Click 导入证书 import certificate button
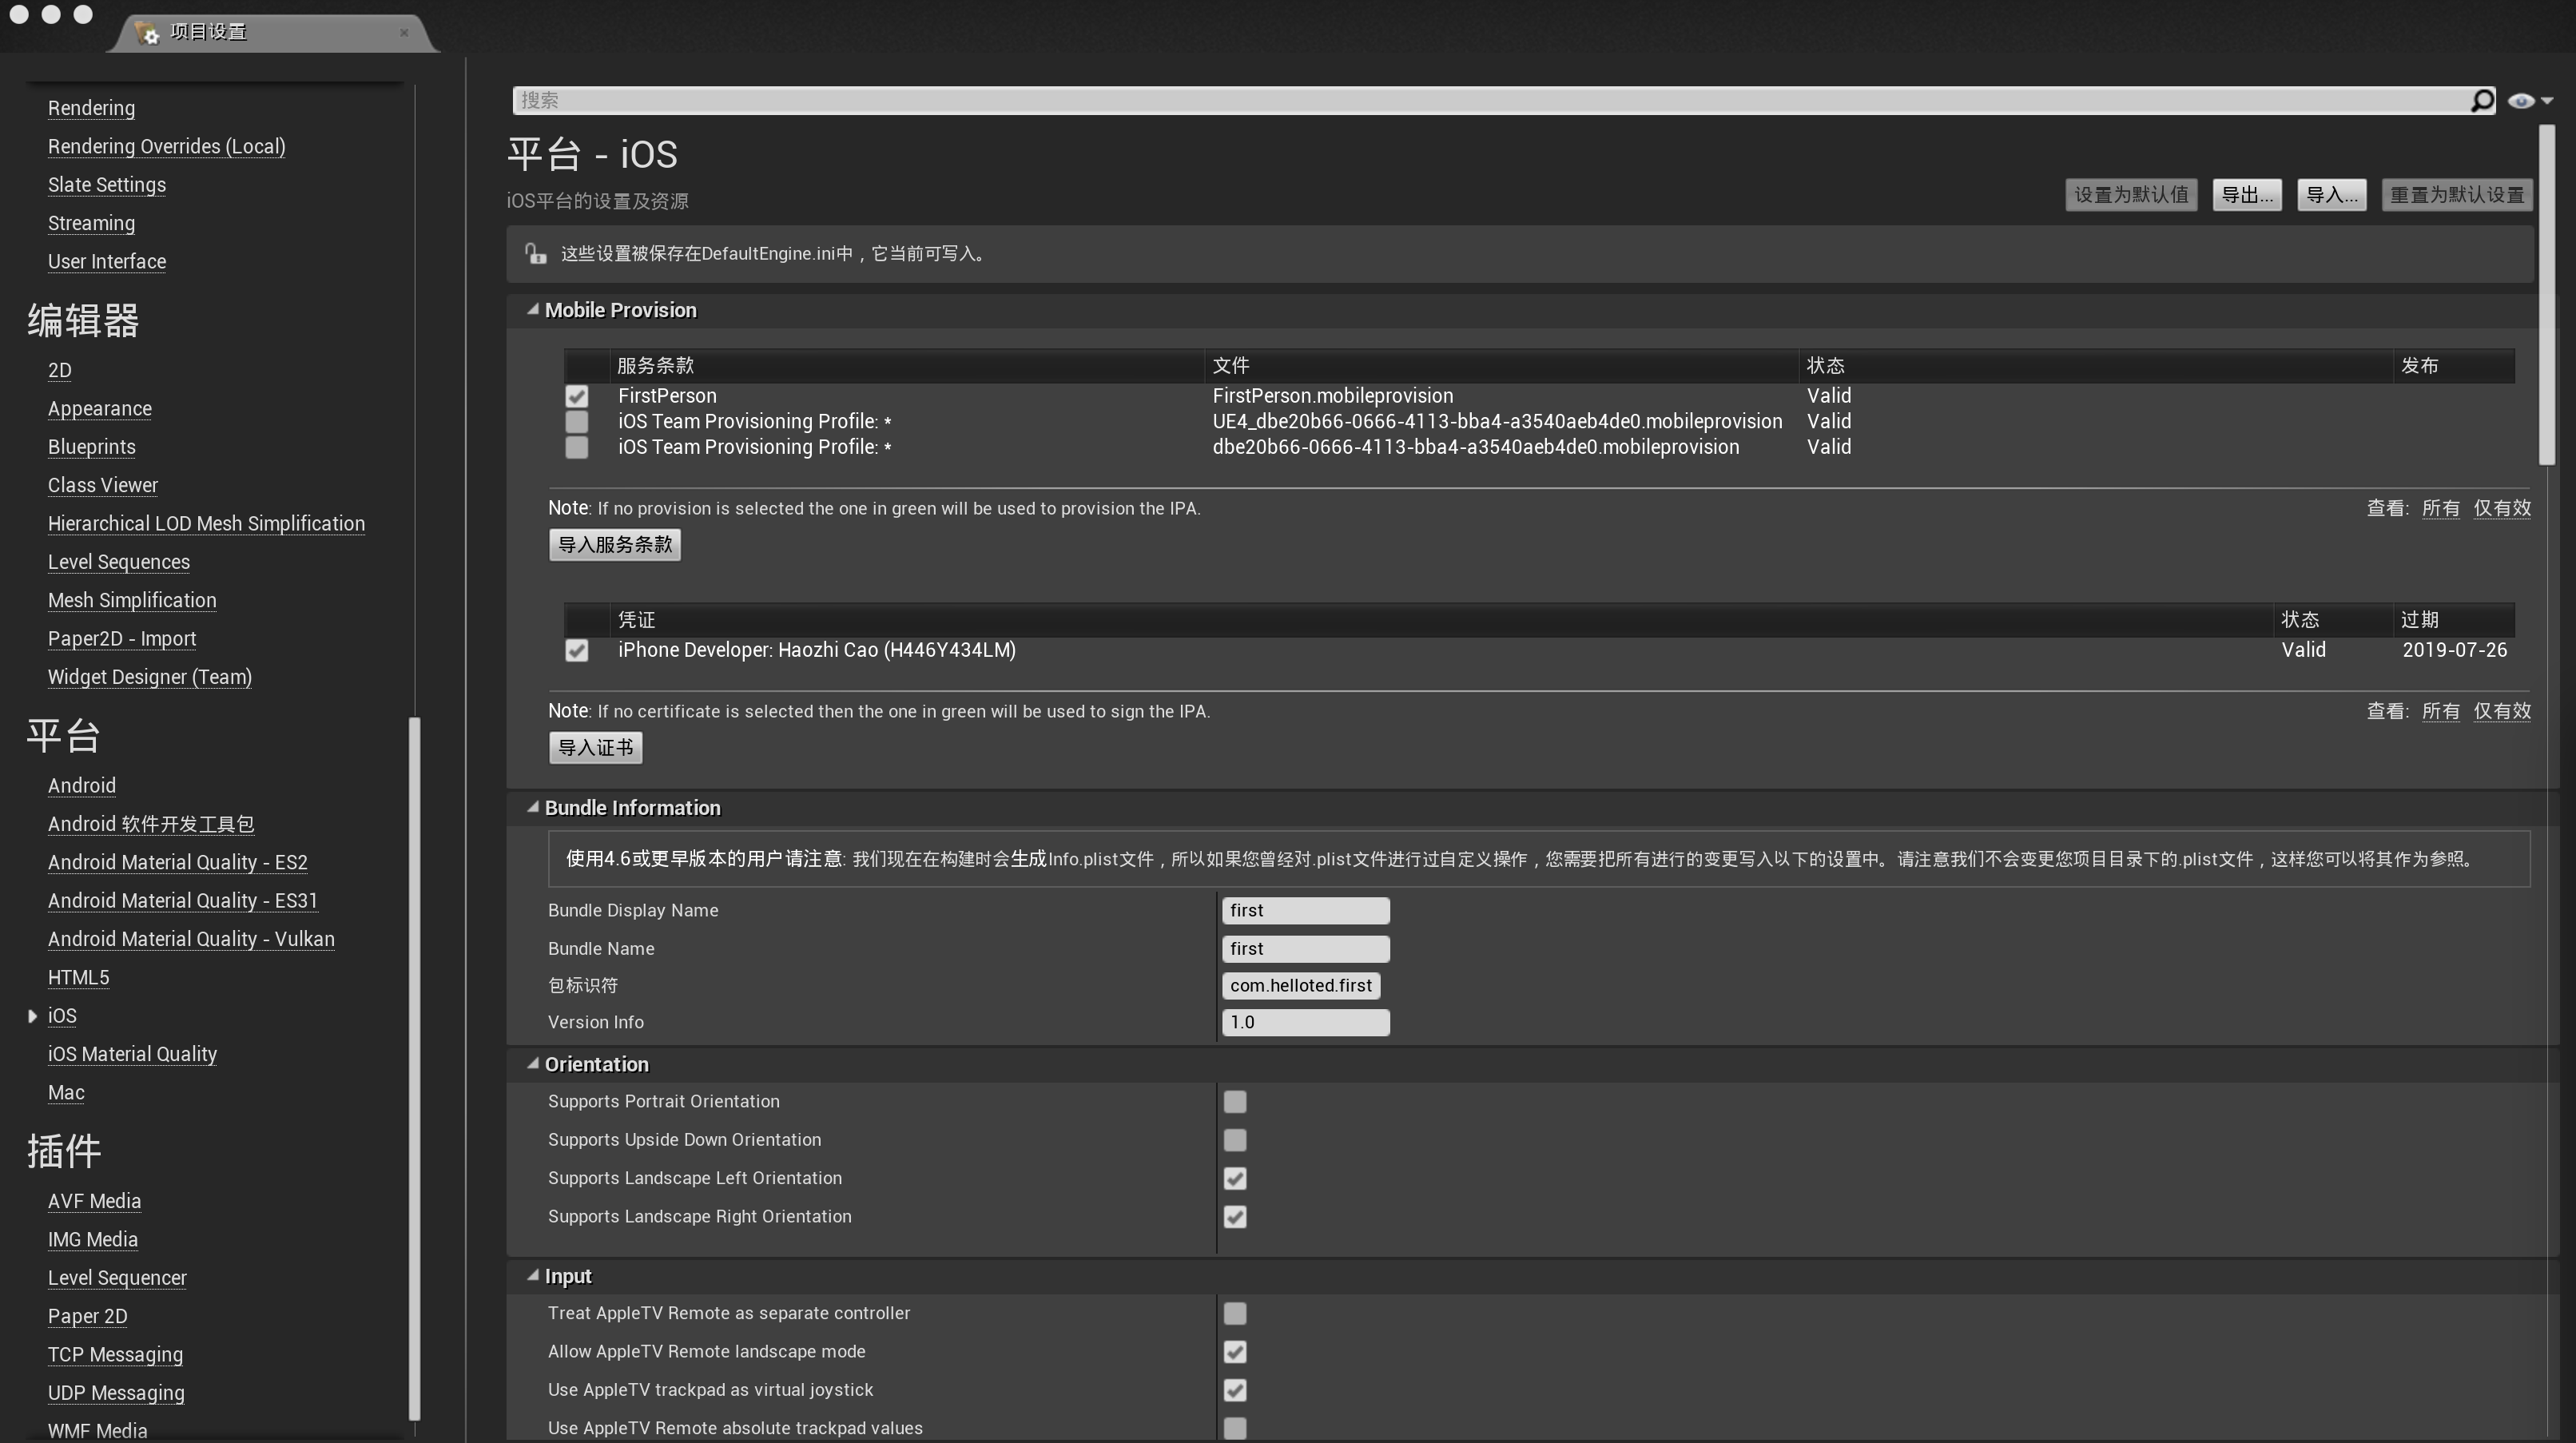 [595, 748]
